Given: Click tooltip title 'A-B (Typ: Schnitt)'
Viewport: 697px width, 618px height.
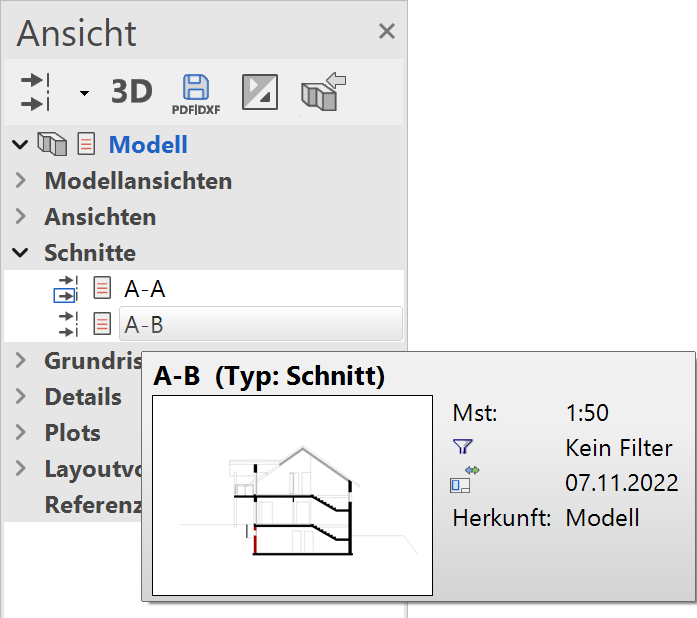Looking at the screenshot, I should (x=269, y=376).
